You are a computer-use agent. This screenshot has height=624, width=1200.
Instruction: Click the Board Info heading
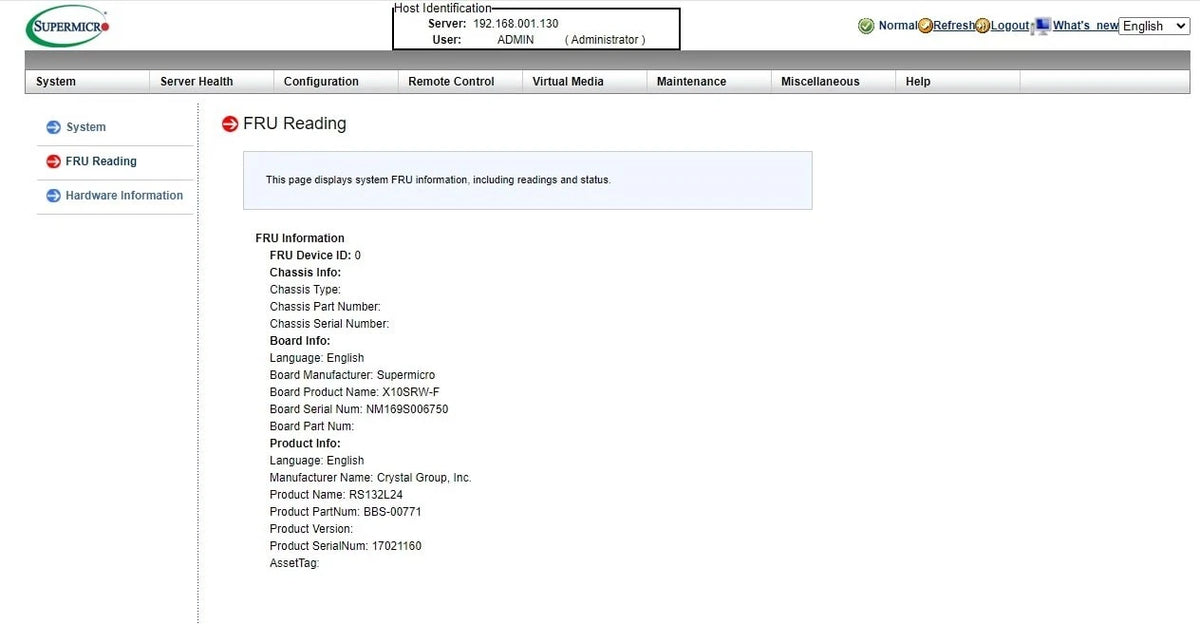click(300, 341)
